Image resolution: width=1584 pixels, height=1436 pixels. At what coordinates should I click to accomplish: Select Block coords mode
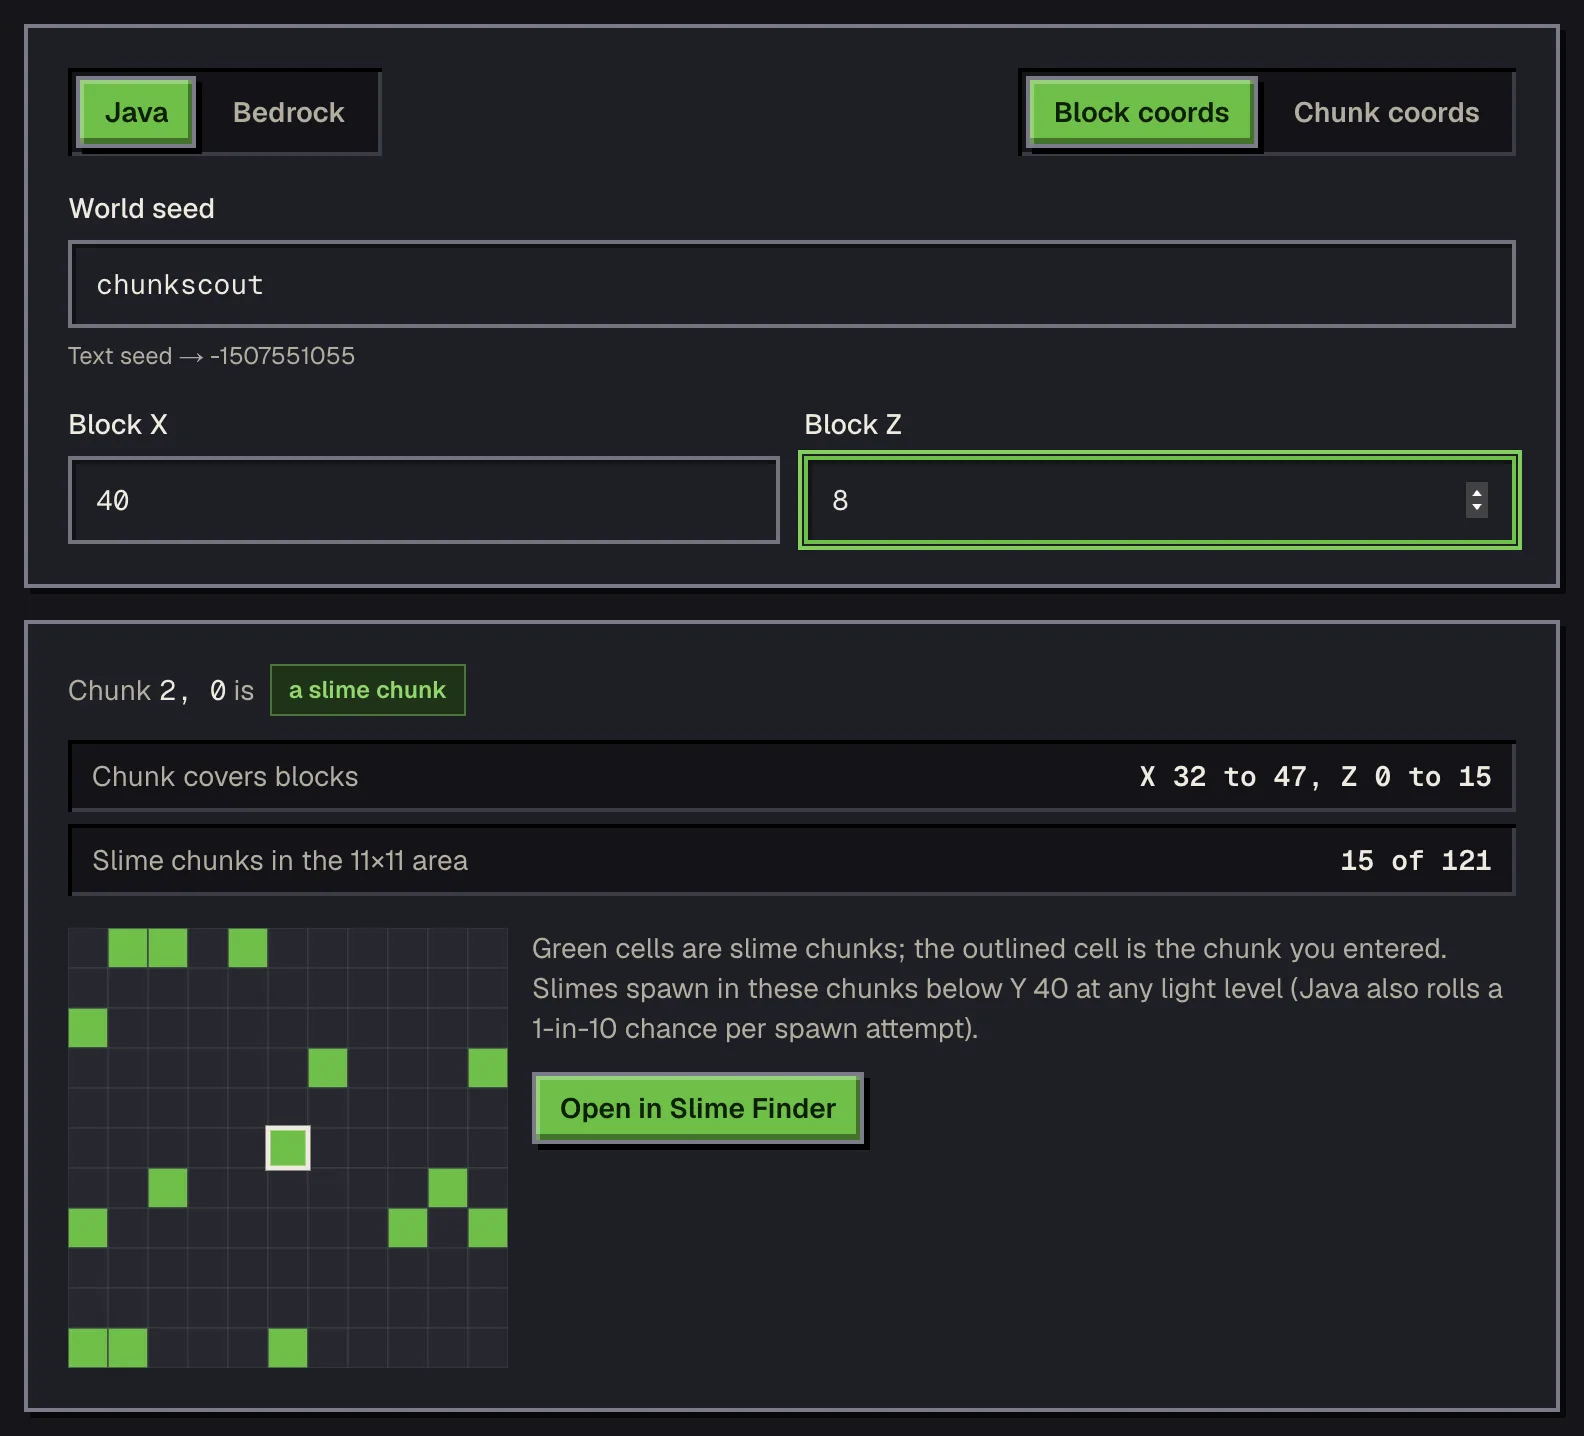(1141, 112)
